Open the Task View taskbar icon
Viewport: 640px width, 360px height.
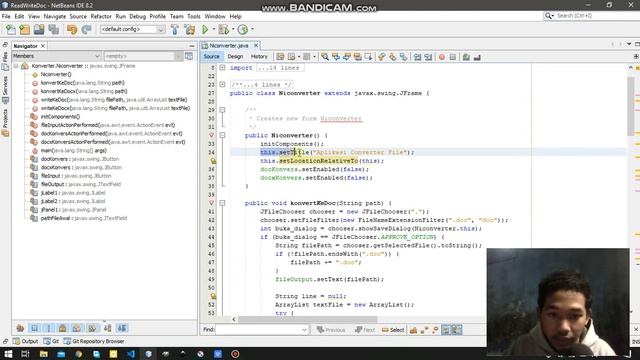coord(25,354)
